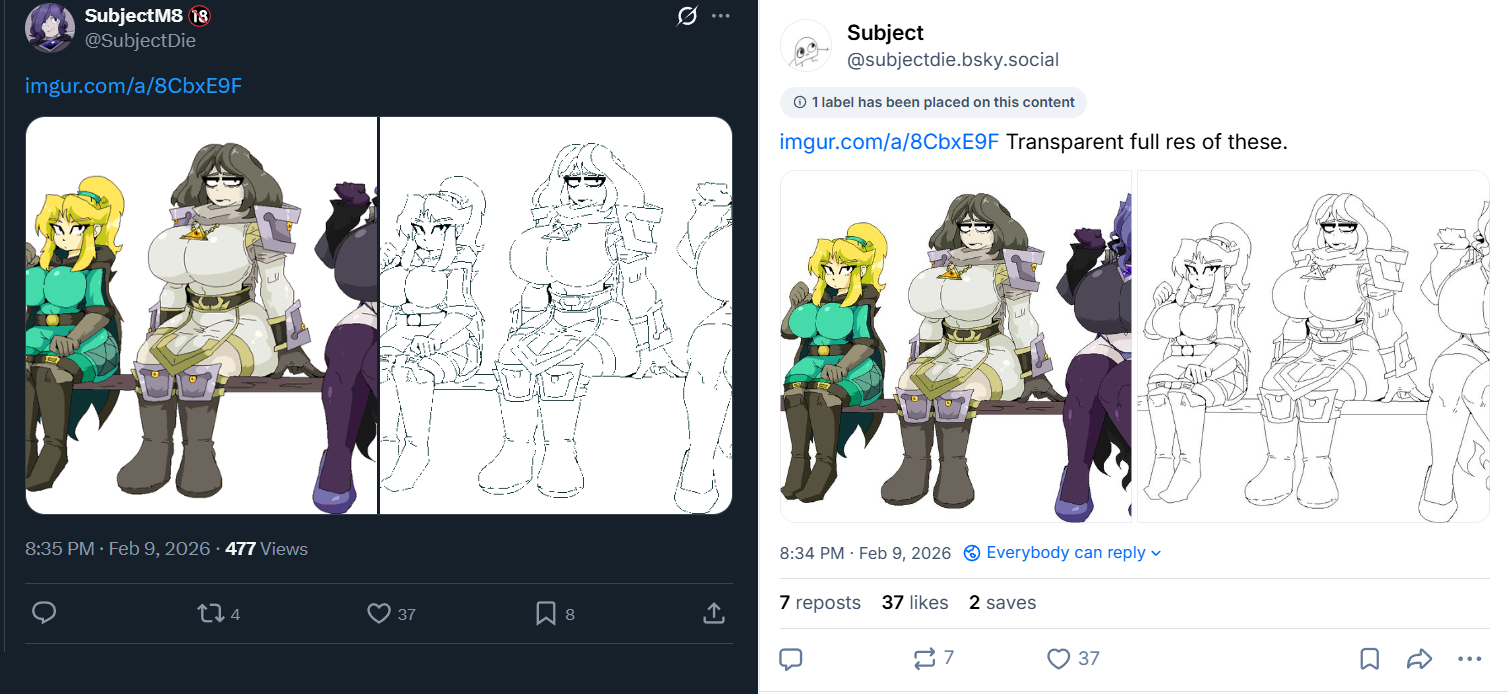This screenshot has width=1508, height=694.
Task: Save the Bluesky post with bookmark icon
Action: [x=1369, y=659]
